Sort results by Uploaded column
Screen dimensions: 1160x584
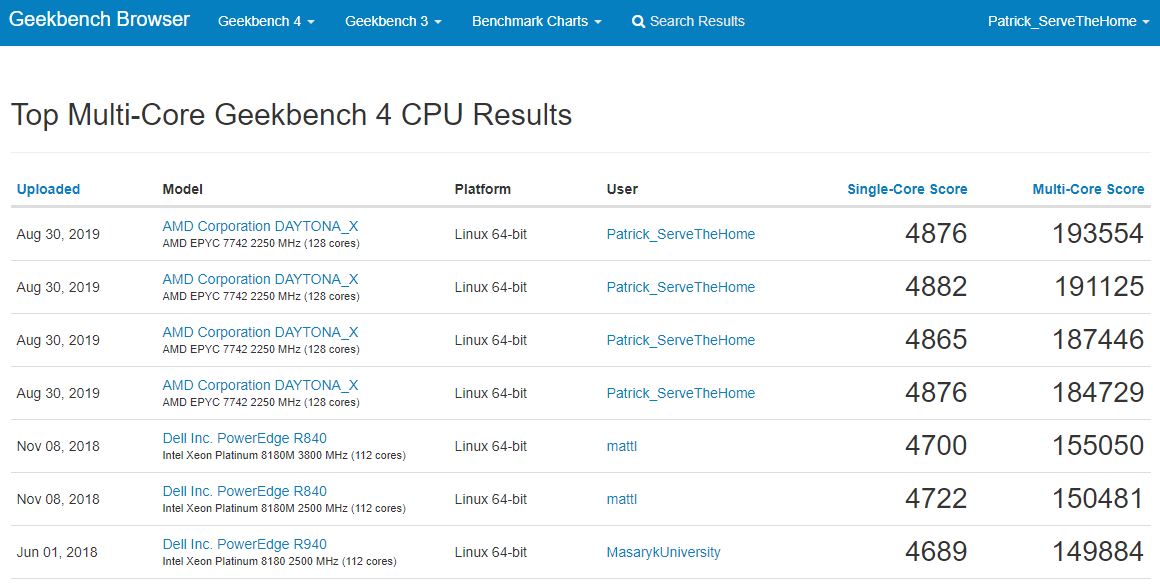[x=48, y=189]
